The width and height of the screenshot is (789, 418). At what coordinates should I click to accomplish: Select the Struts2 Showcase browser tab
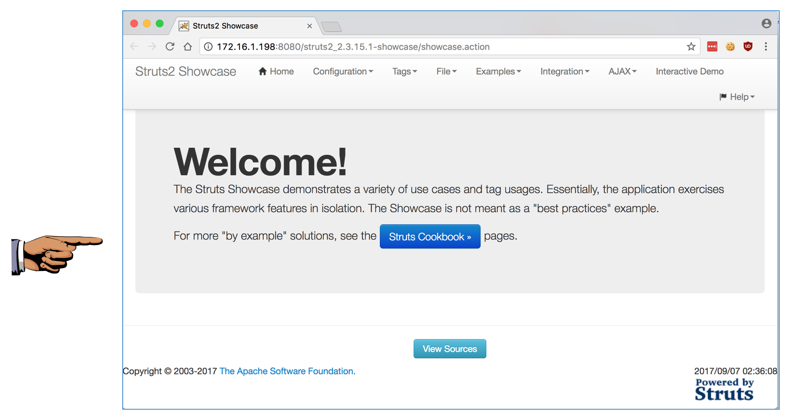click(246, 26)
